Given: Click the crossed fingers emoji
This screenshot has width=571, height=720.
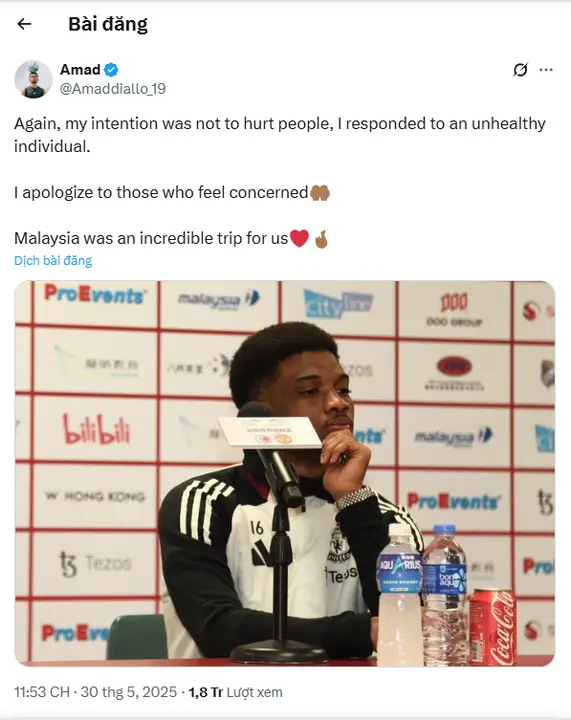Looking at the screenshot, I should (x=321, y=239).
